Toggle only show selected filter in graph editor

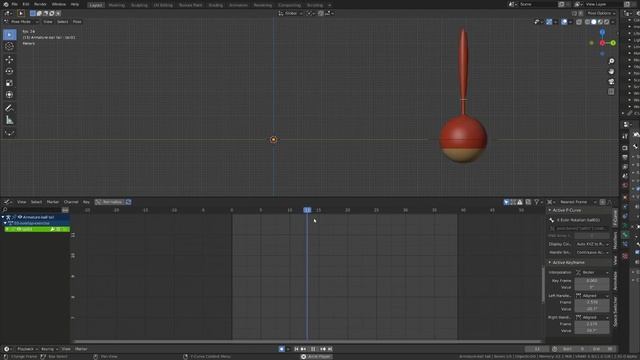[506, 202]
